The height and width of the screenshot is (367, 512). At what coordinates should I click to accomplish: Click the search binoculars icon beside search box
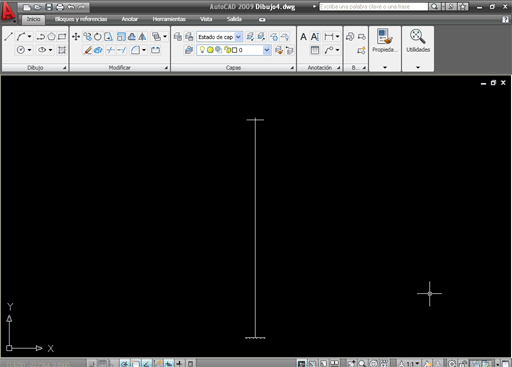tap(434, 7)
